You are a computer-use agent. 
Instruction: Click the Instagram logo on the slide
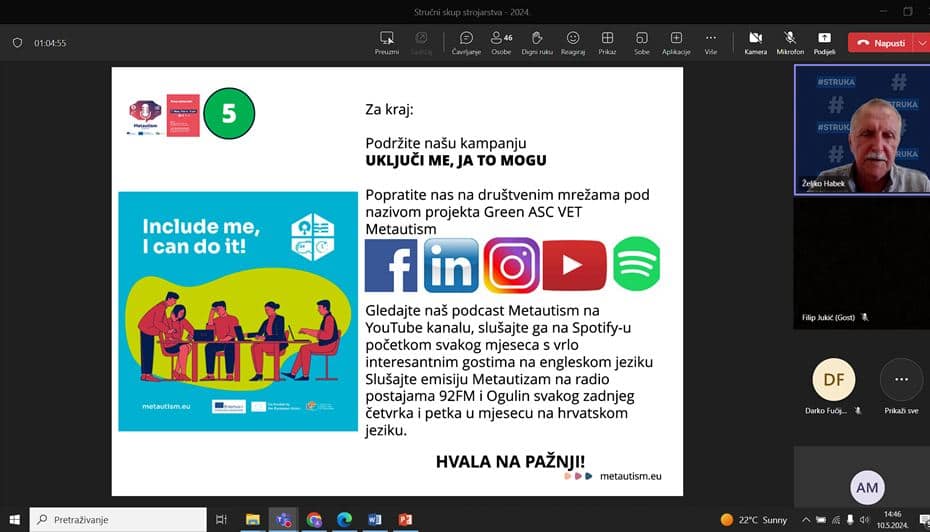coord(511,265)
